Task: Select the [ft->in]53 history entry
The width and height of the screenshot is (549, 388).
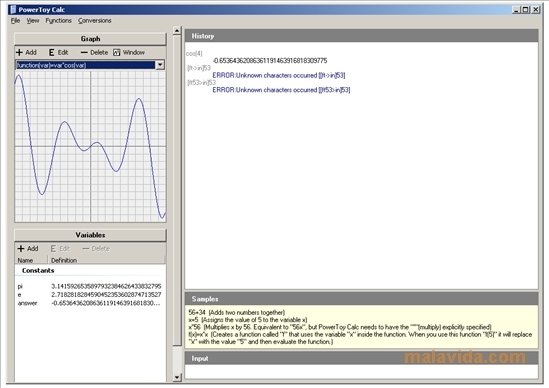Action: pyautogui.click(x=199, y=68)
